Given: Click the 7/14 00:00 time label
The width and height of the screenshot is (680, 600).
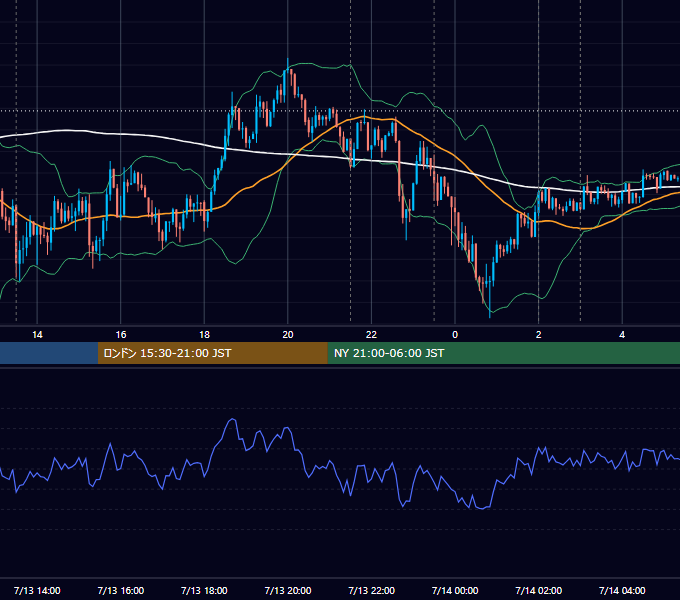Looking at the screenshot, I should point(455,590).
